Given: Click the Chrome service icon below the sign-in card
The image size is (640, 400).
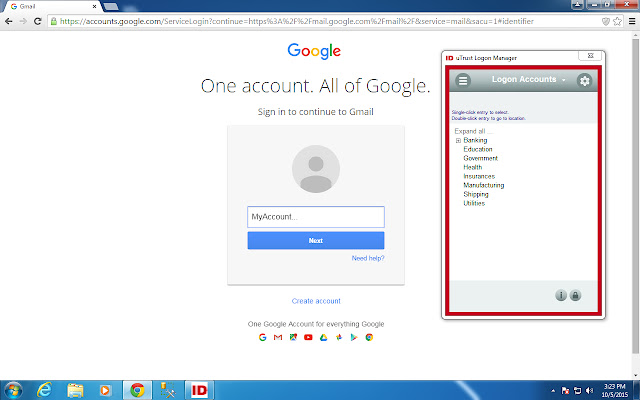Looking at the screenshot, I should (369, 337).
